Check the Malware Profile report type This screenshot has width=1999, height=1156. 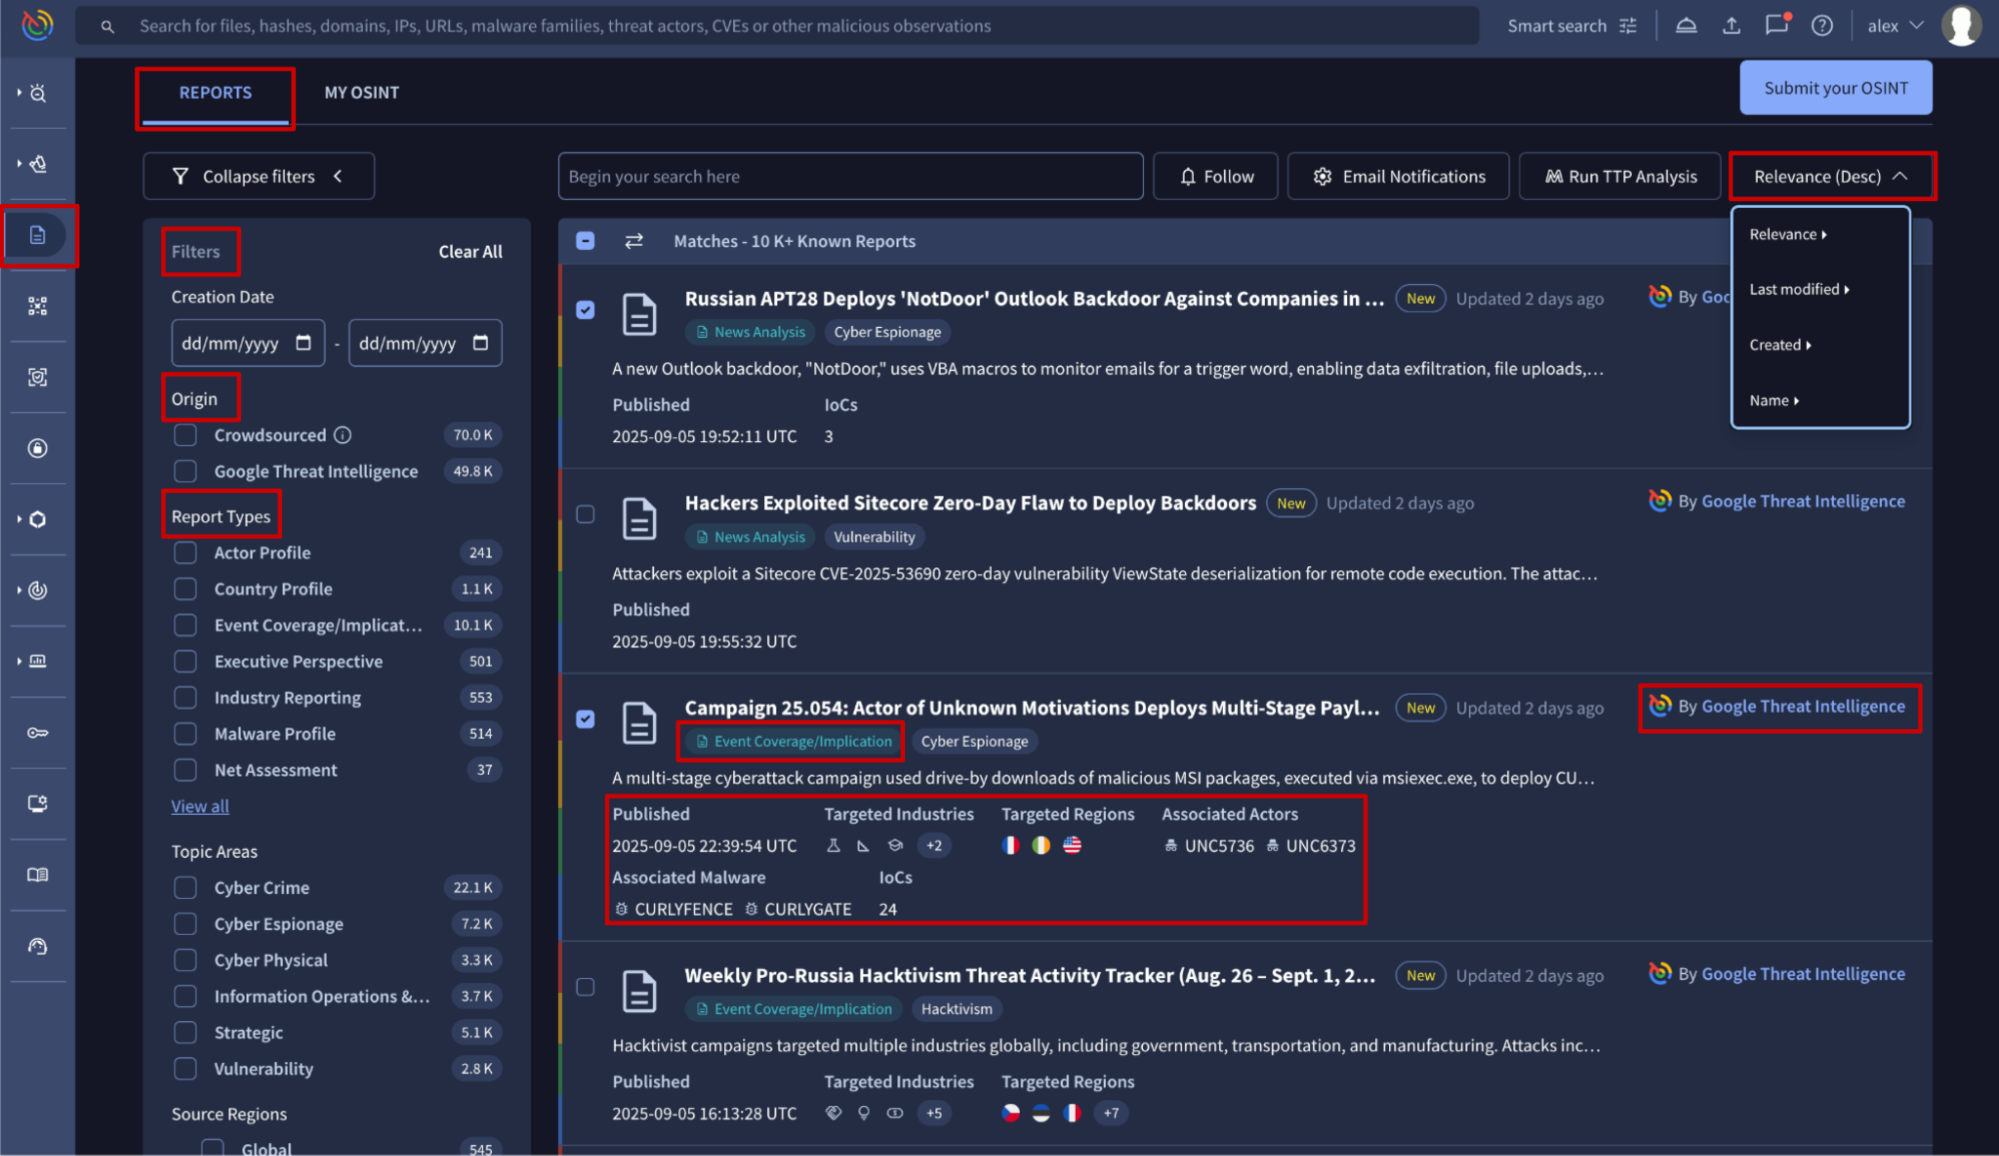coord(185,734)
